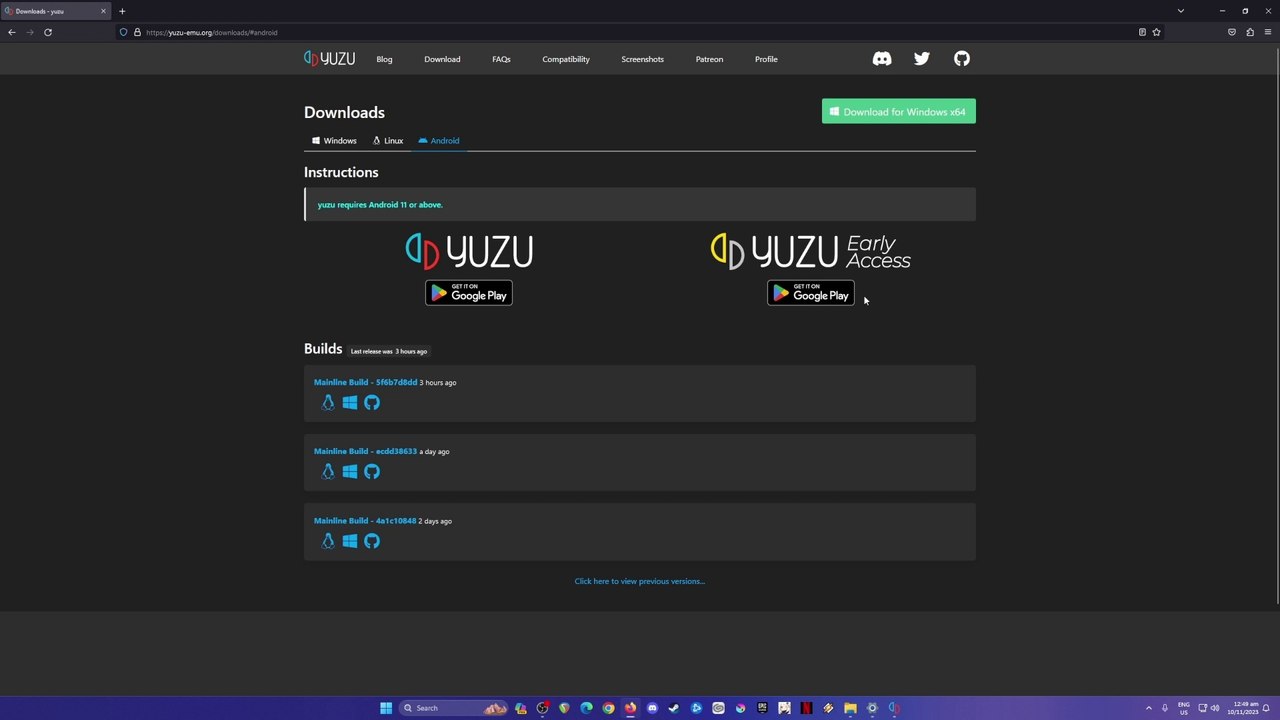Download Windows build for Mainline 5f6b7d8dd

click(350, 403)
